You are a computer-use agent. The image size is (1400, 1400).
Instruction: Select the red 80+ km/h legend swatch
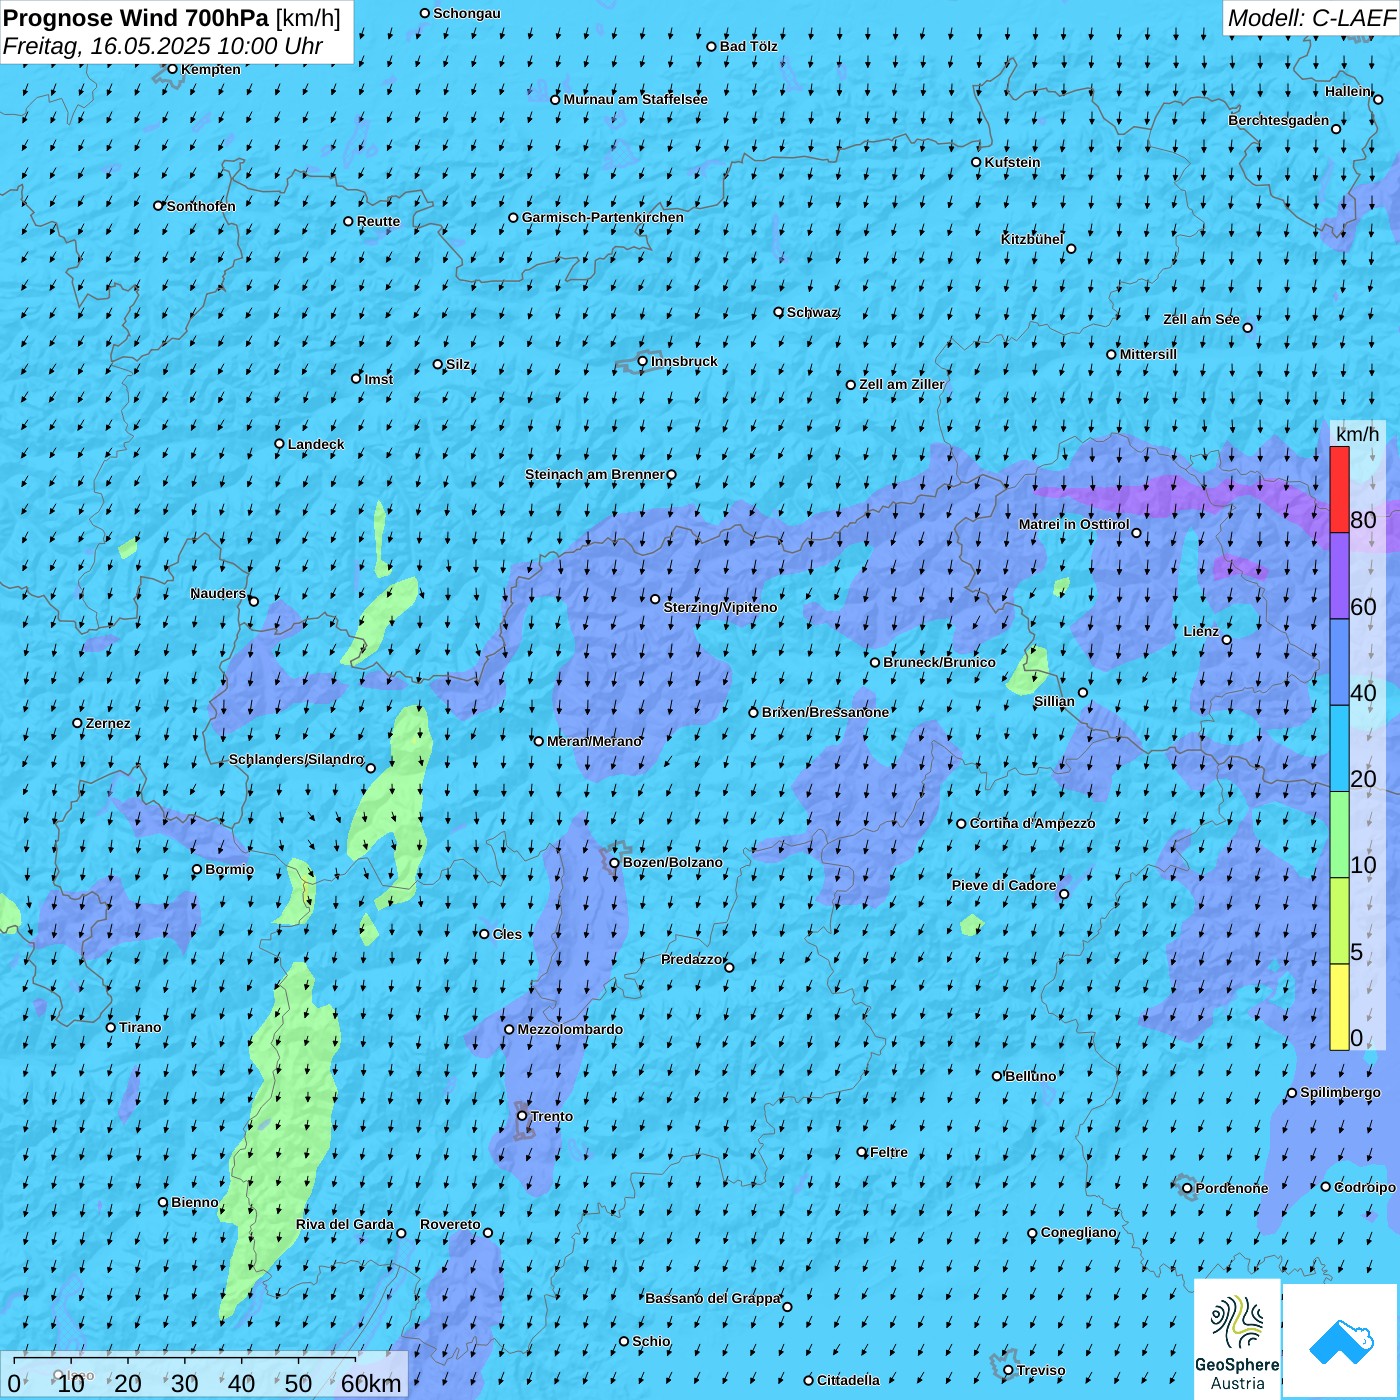(1339, 489)
